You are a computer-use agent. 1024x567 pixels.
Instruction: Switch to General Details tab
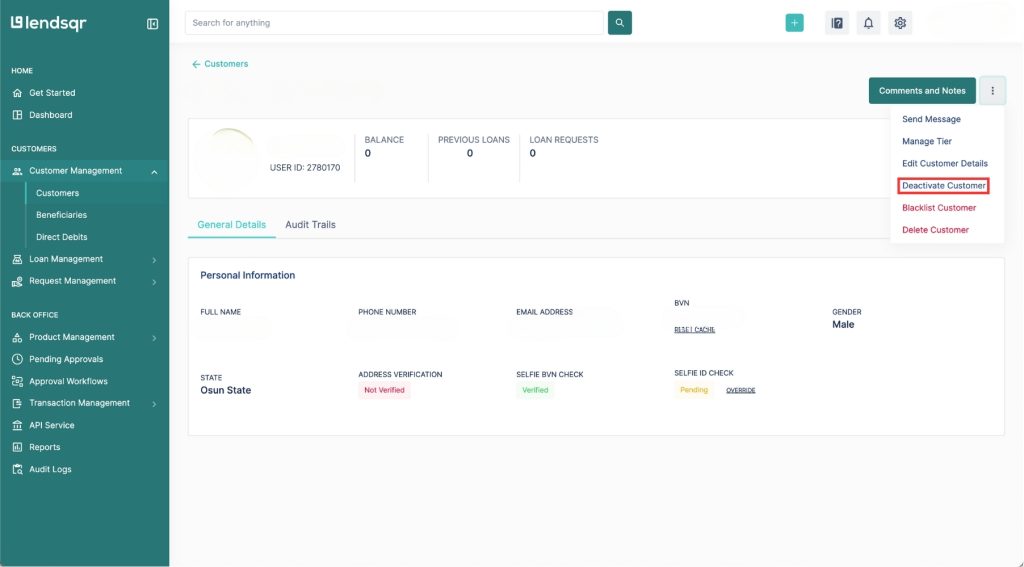[x=232, y=225]
